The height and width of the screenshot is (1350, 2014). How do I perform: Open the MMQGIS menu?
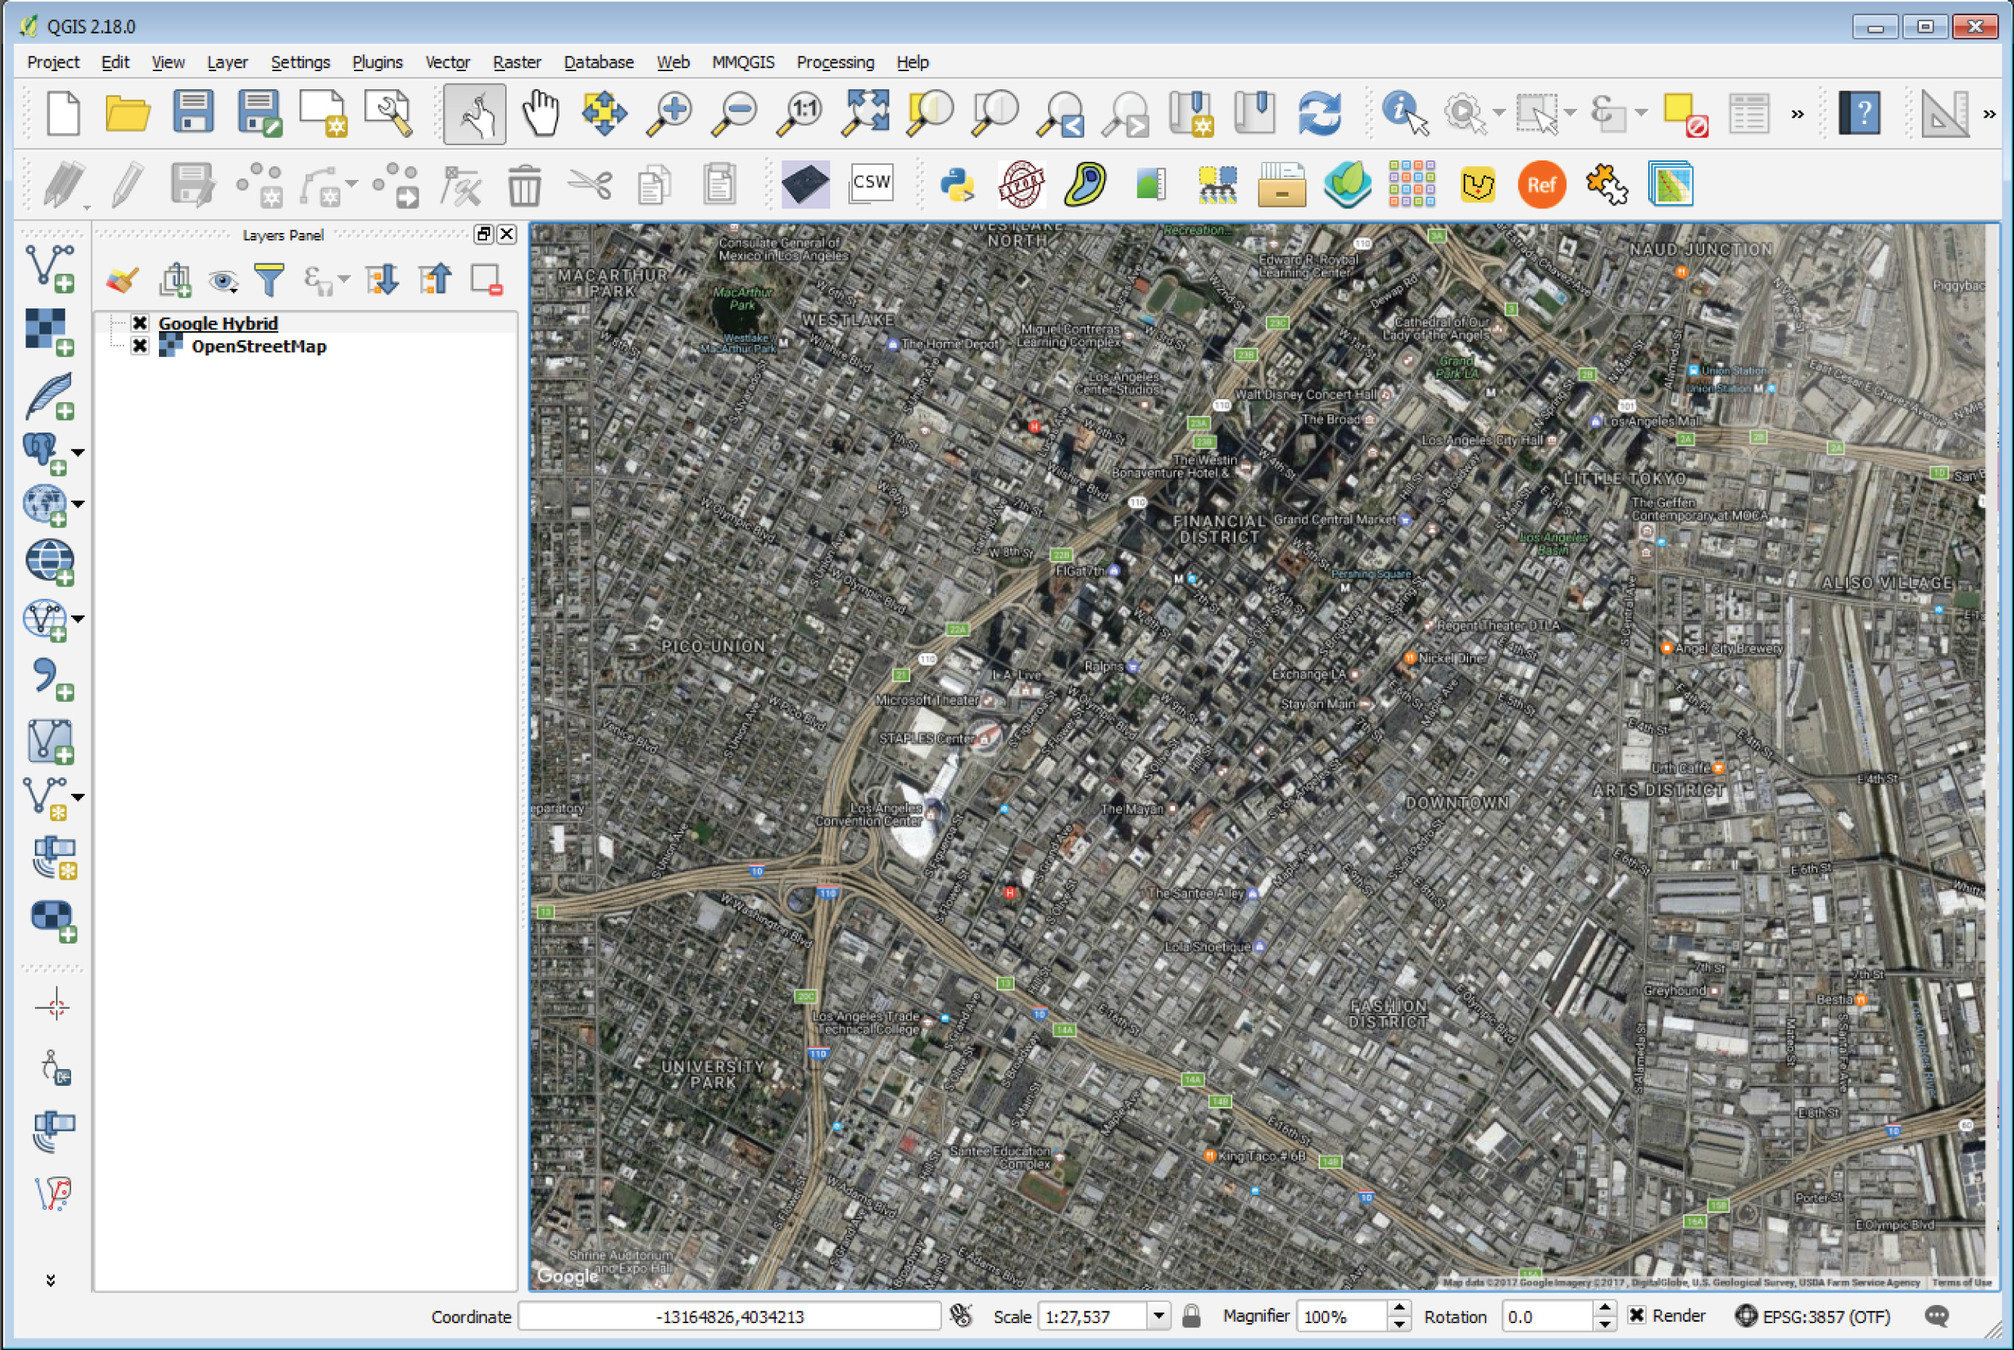tap(743, 62)
